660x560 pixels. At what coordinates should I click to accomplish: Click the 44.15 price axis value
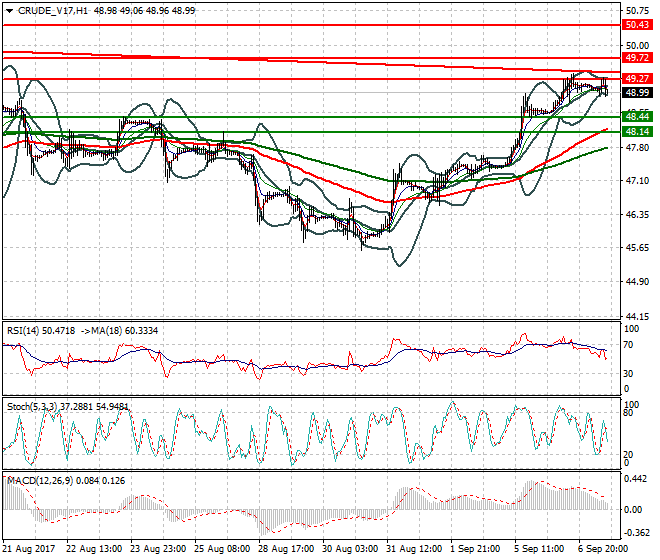coord(637,316)
